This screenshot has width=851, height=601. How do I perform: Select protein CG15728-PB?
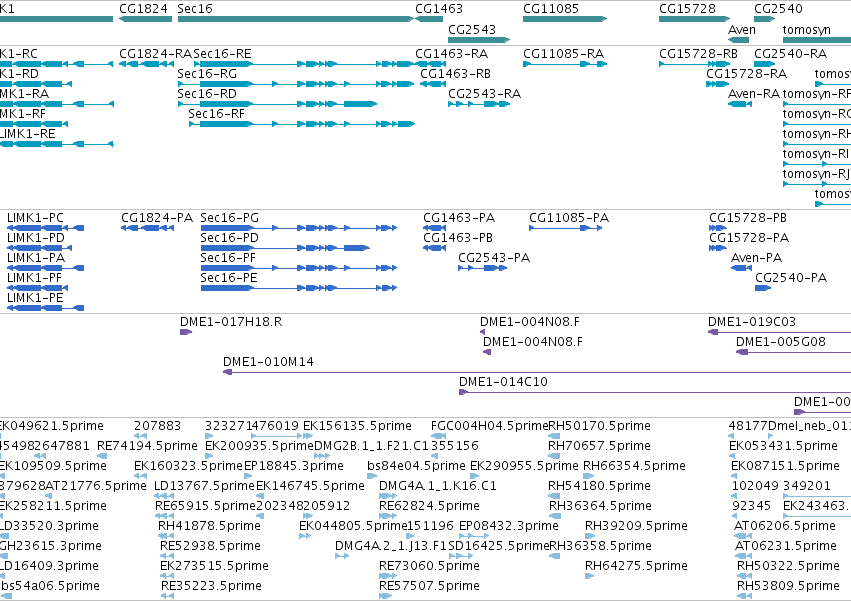pyautogui.click(x=748, y=218)
